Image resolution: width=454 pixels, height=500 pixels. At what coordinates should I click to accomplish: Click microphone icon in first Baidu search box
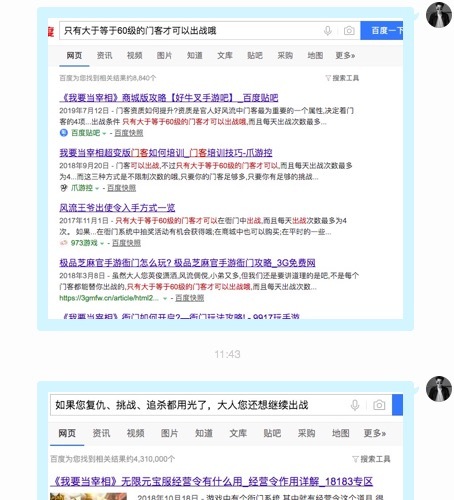click(x=328, y=31)
